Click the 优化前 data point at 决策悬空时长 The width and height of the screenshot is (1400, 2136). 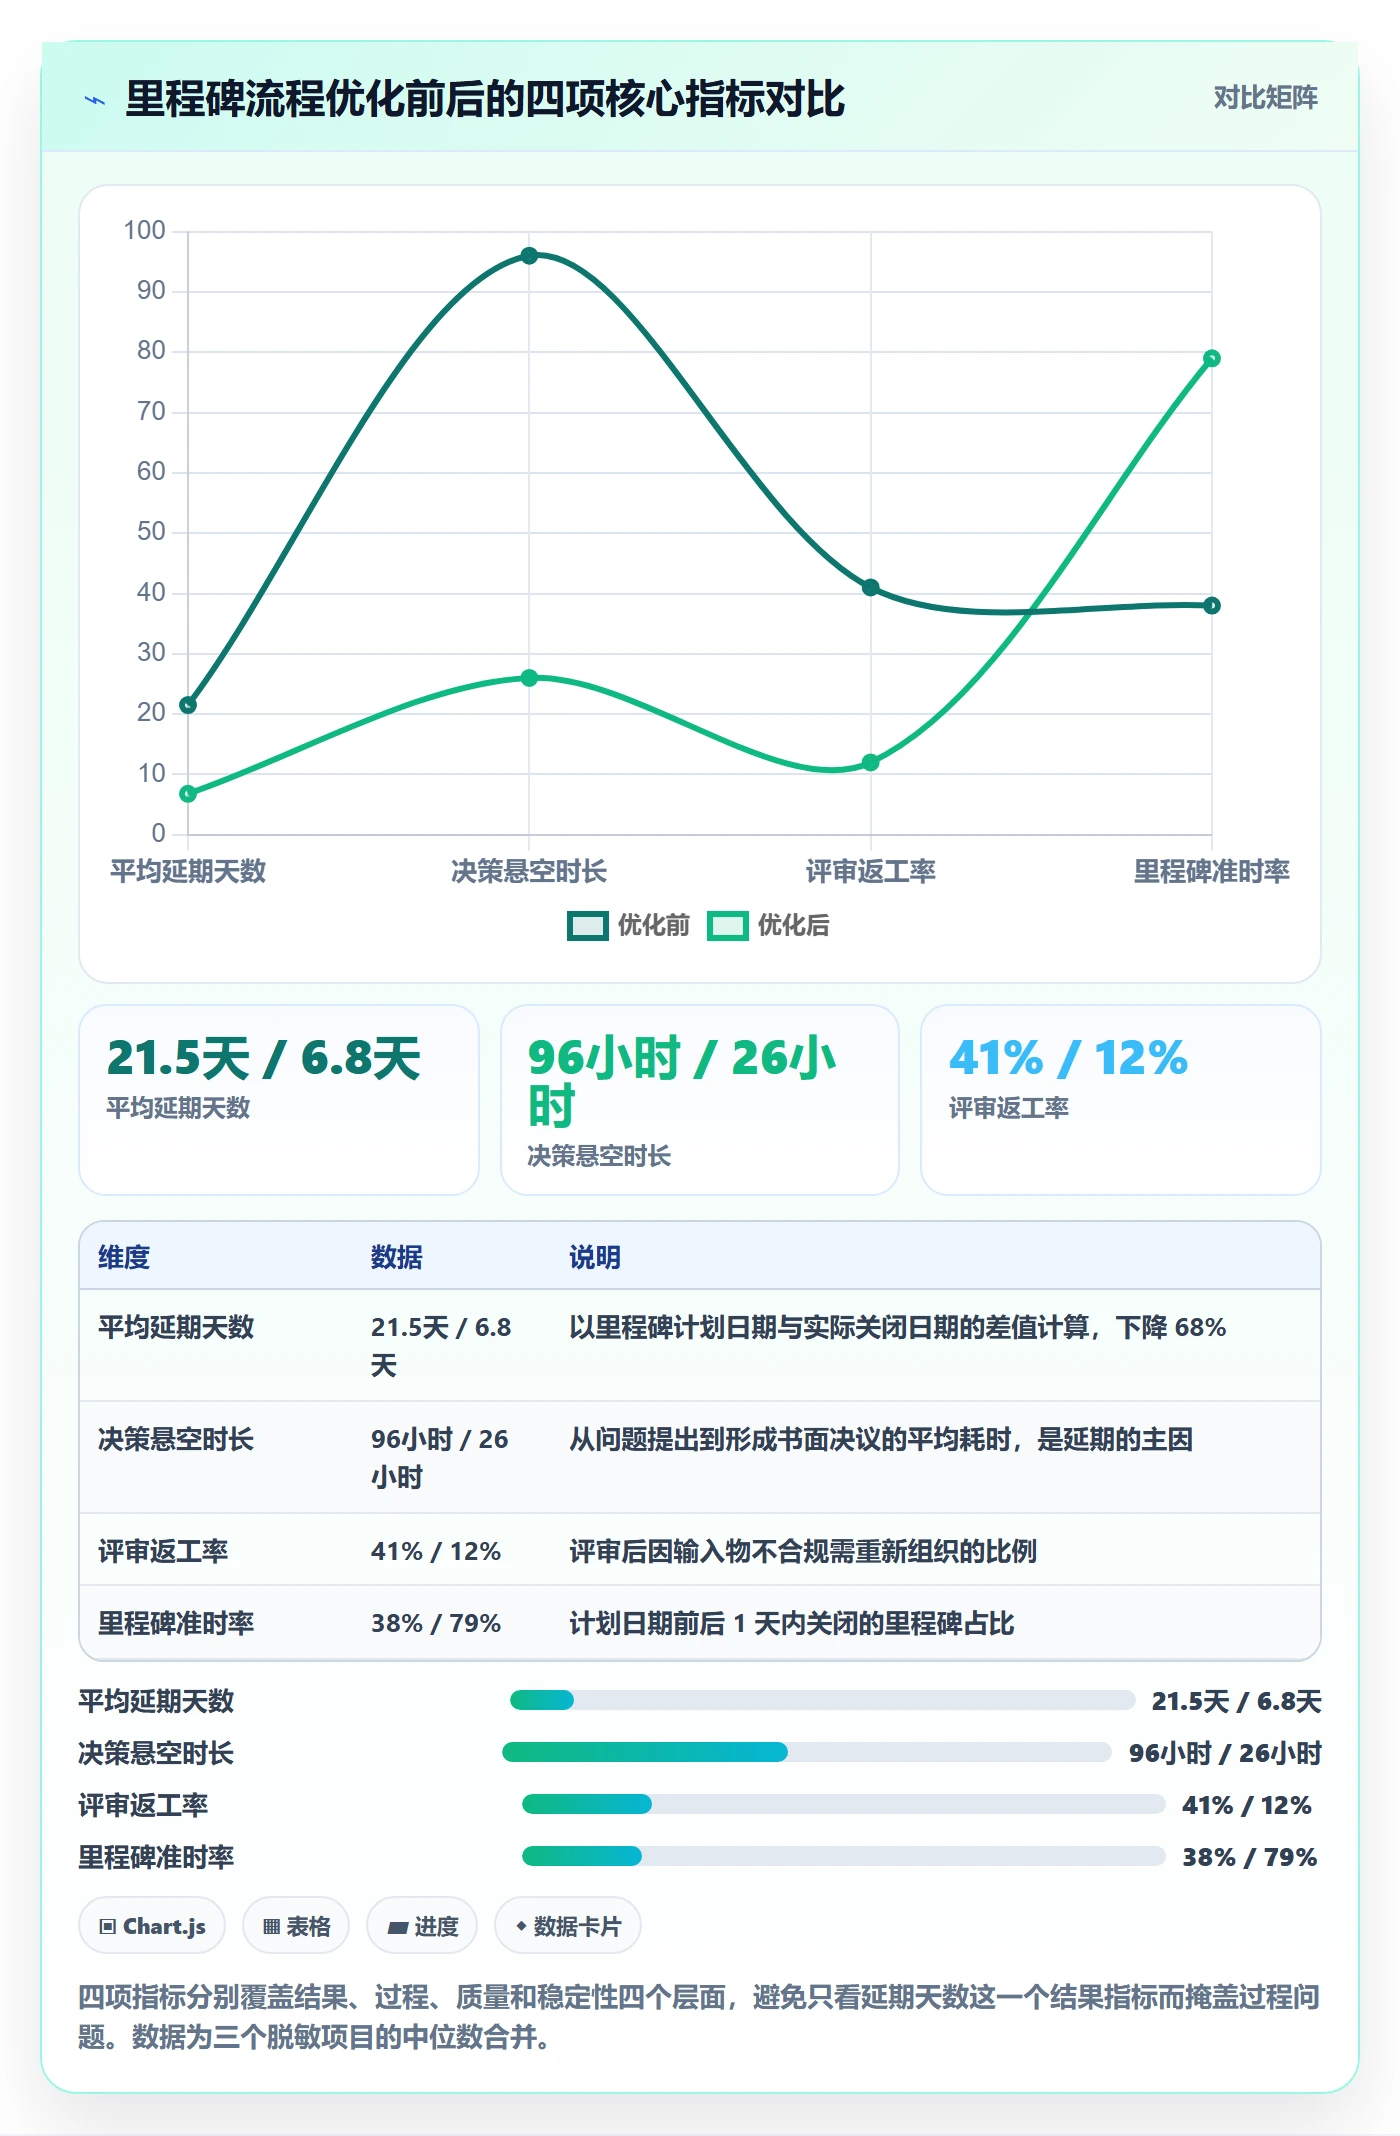(529, 256)
